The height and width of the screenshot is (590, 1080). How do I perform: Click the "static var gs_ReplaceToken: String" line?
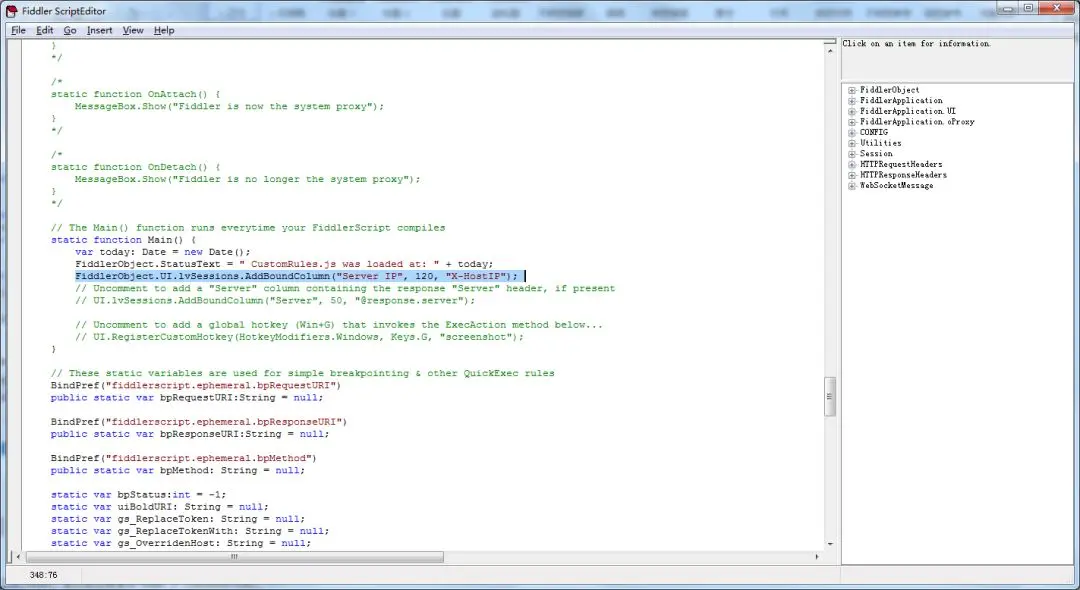178,519
